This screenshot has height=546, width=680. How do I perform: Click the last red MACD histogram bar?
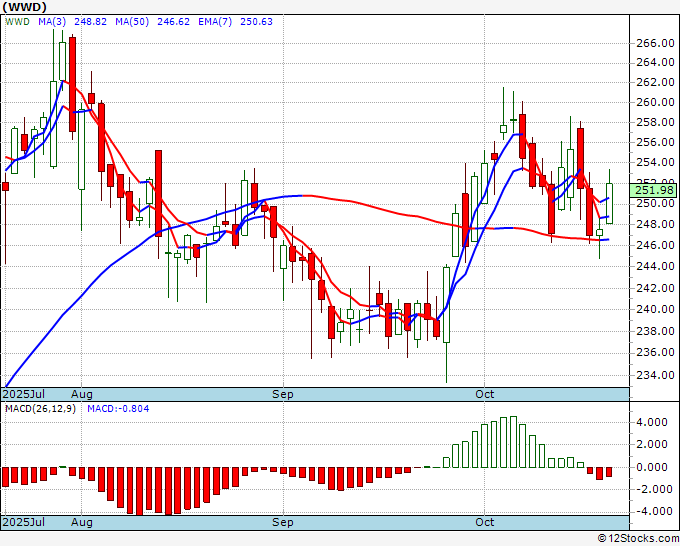pyautogui.click(x=609, y=472)
